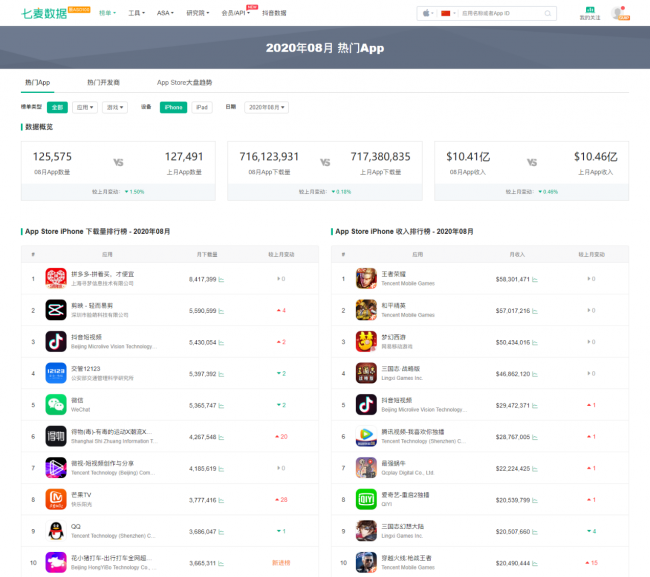Switch to the 热门开发商 tab
This screenshot has height=577, width=650.
click(x=103, y=82)
